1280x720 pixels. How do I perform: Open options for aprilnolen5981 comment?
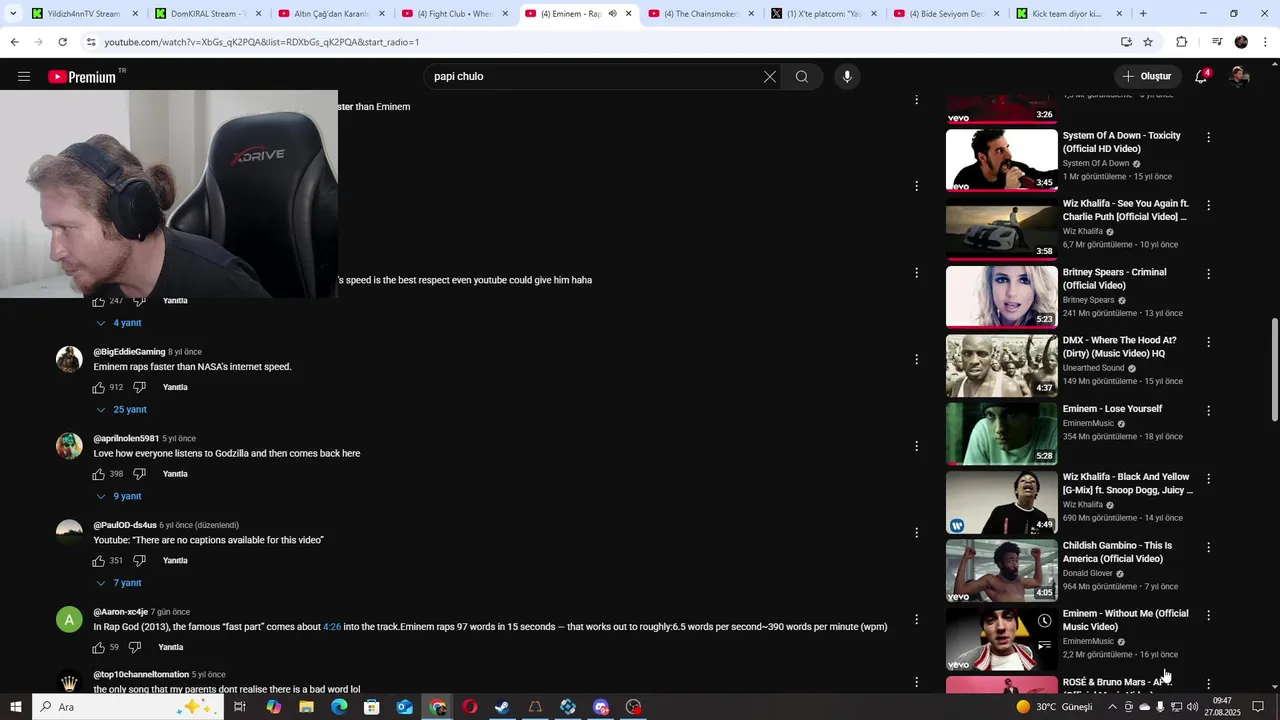[x=916, y=446]
